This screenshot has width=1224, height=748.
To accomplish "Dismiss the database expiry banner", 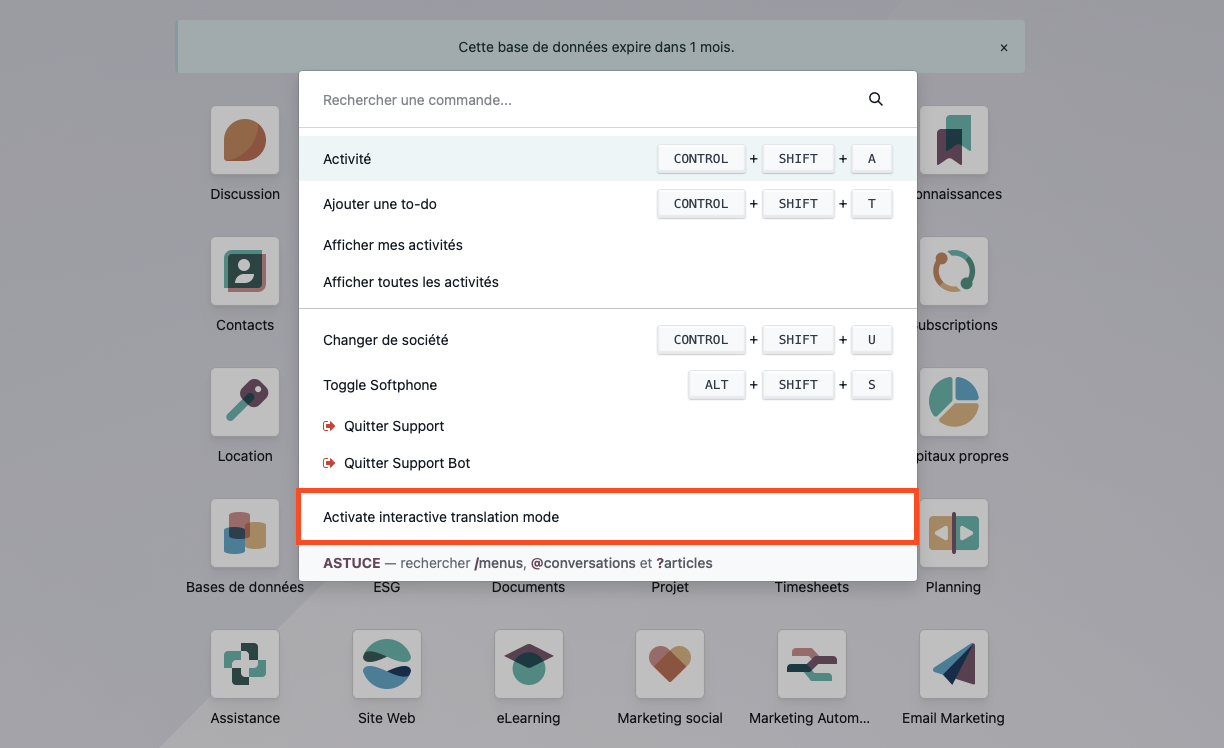I will [1004, 48].
